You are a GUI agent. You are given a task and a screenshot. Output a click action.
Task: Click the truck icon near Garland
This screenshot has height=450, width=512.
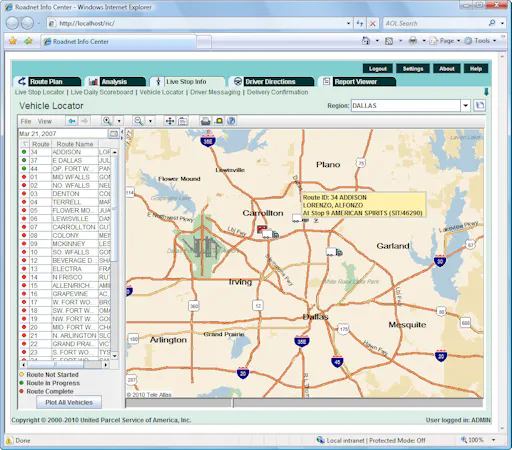pyautogui.click(x=334, y=252)
